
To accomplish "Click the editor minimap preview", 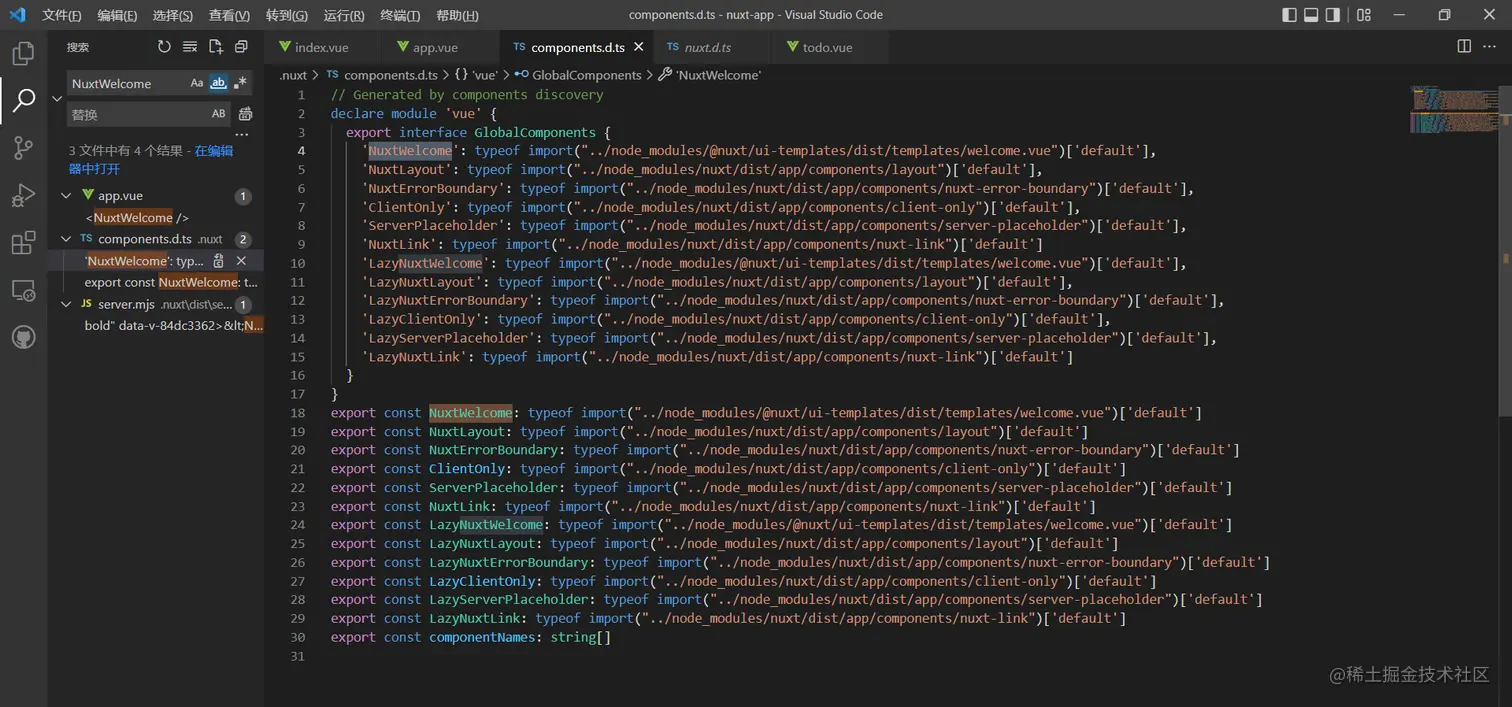I will (x=1454, y=109).
